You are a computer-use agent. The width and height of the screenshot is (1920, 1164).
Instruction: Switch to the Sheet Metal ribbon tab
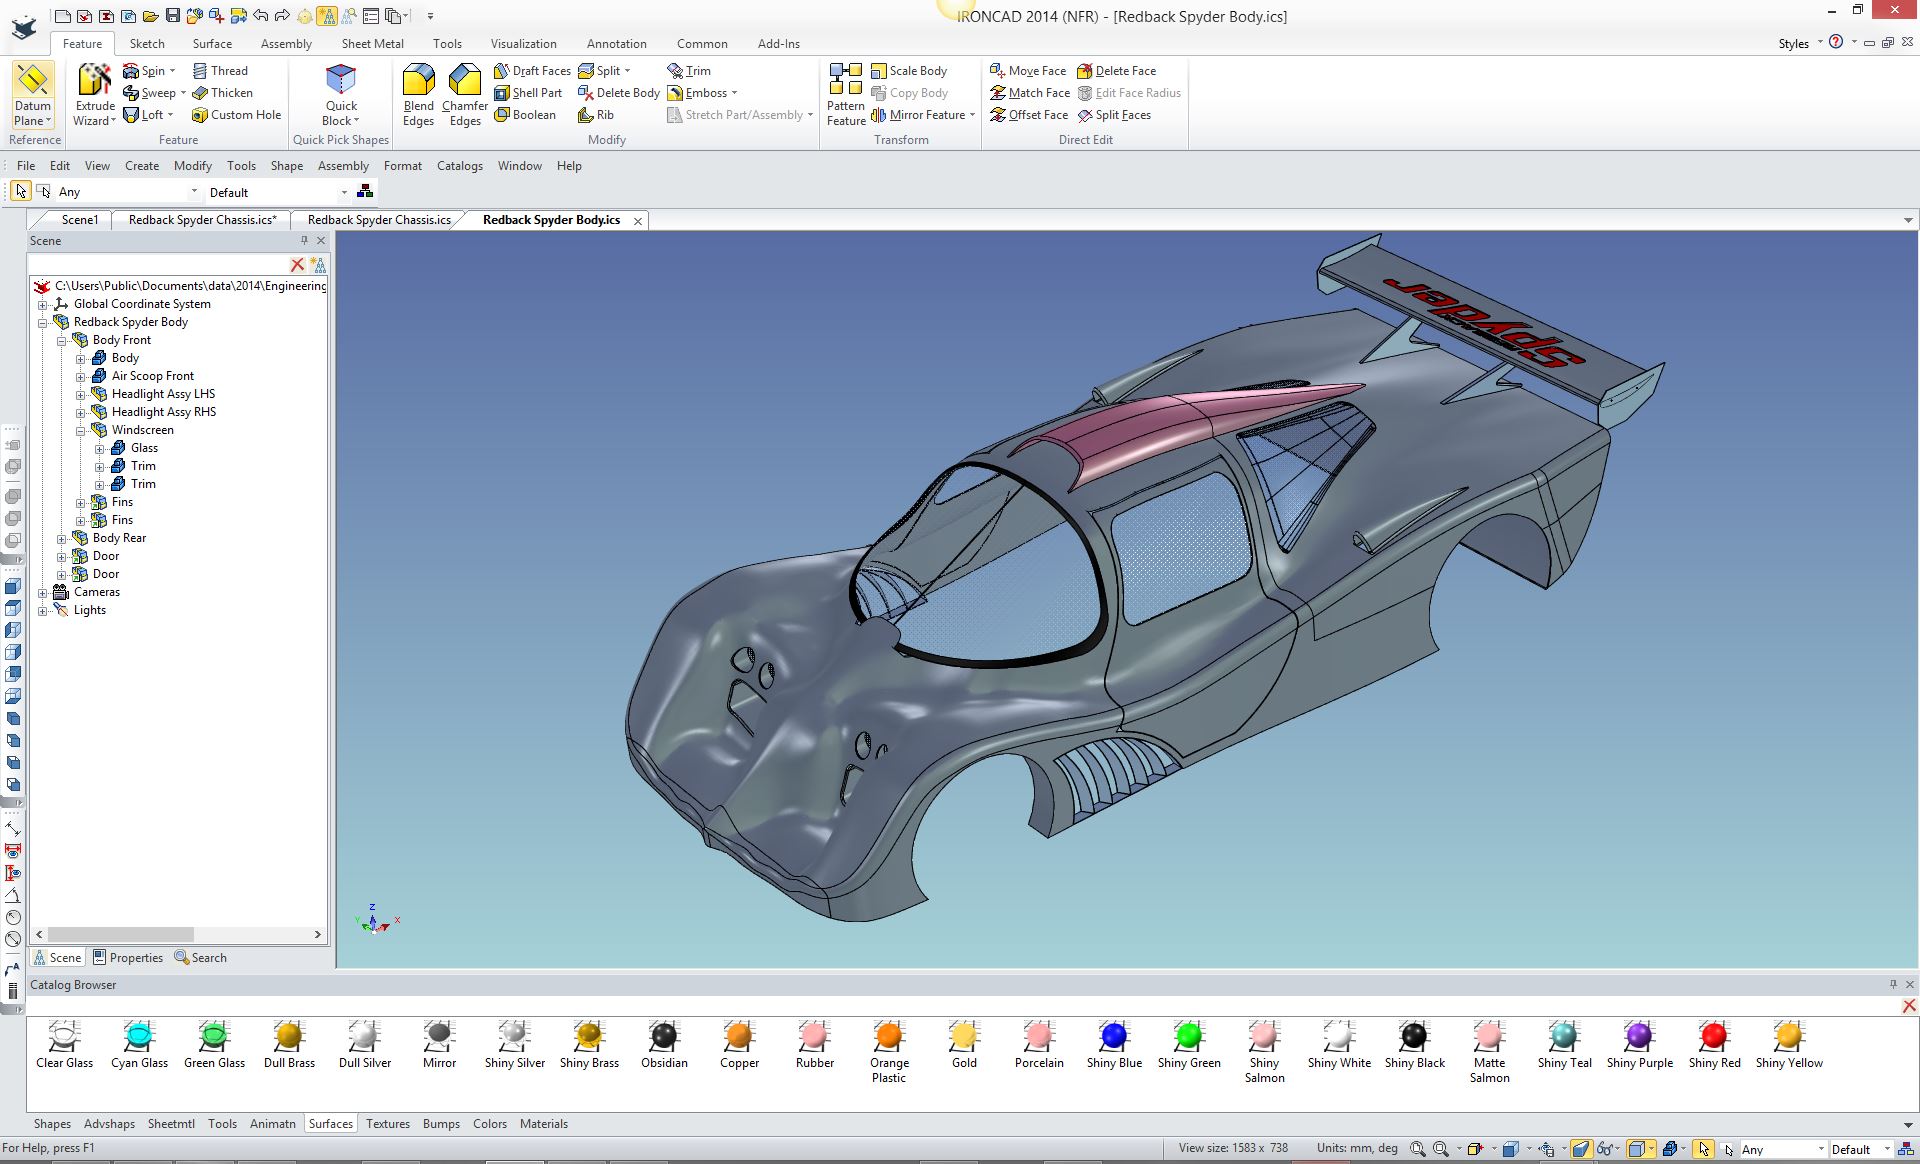372,44
